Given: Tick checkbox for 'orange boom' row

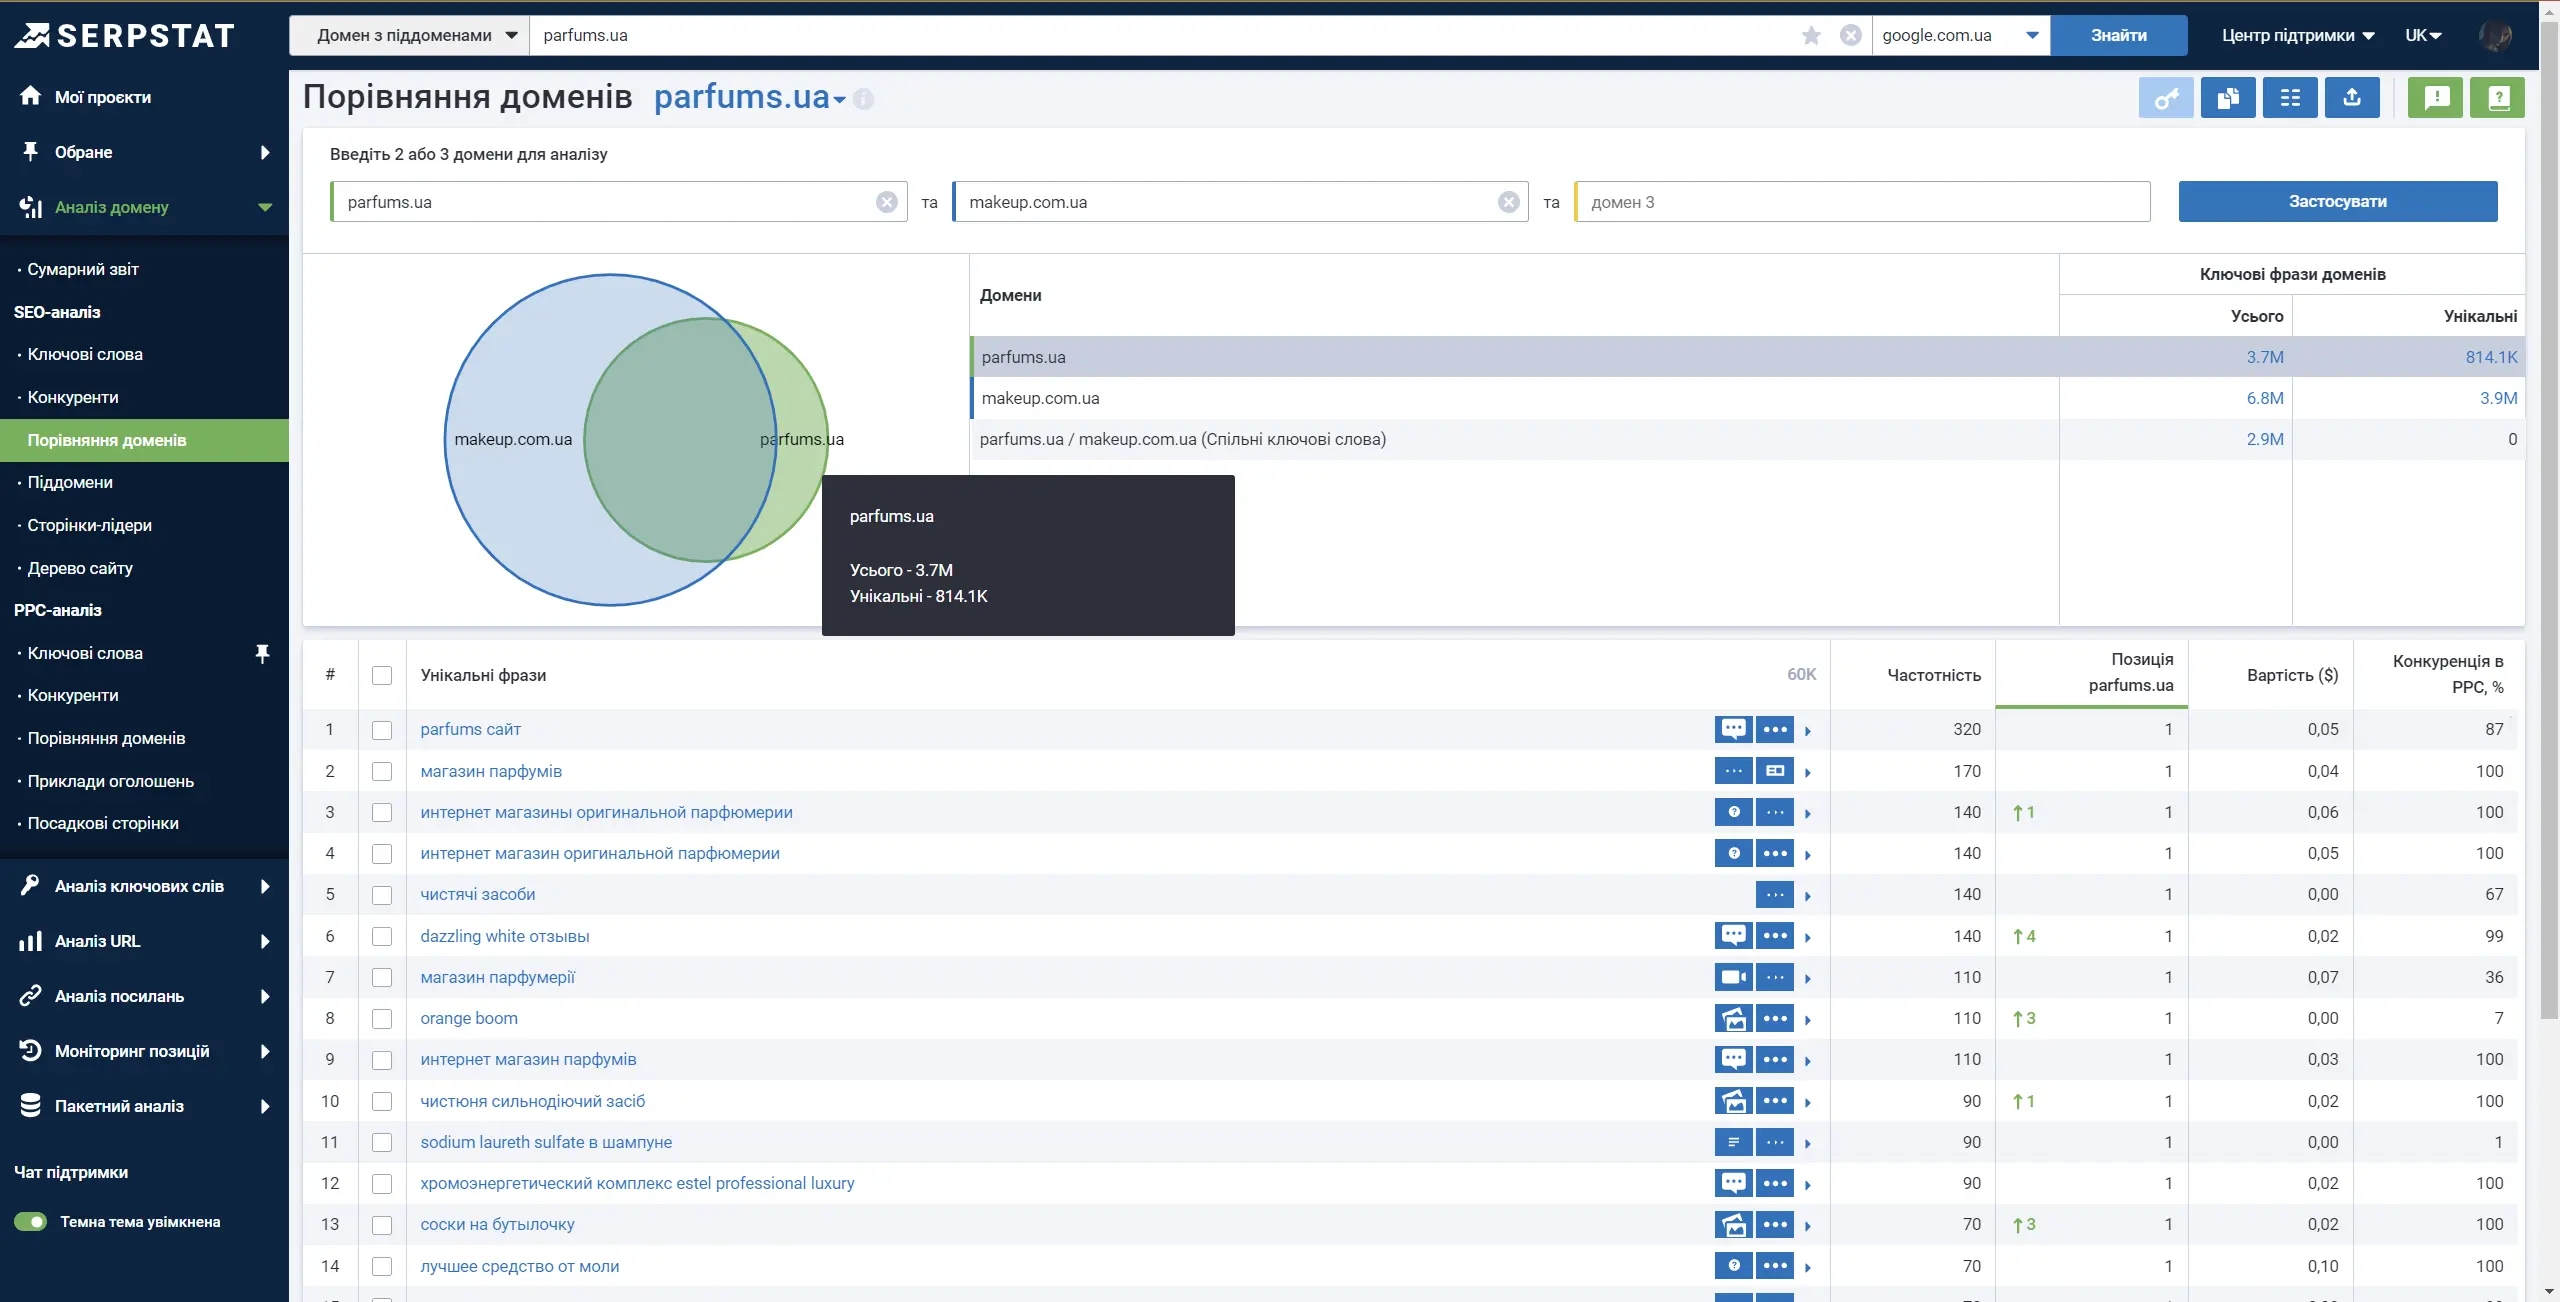Looking at the screenshot, I should pos(382,1019).
